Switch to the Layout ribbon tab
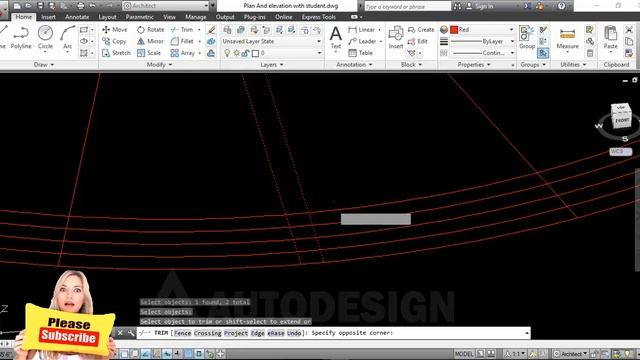 [x=107, y=17]
